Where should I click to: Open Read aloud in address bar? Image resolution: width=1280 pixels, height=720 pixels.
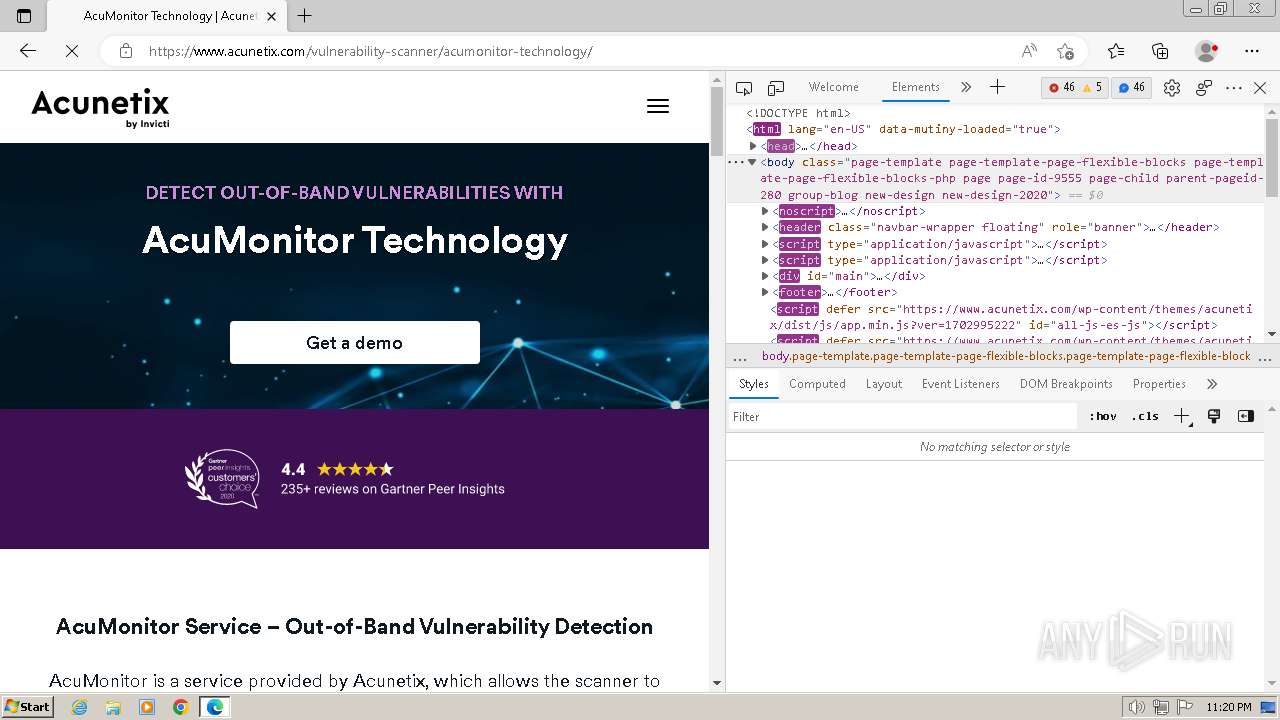pos(1028,51)
